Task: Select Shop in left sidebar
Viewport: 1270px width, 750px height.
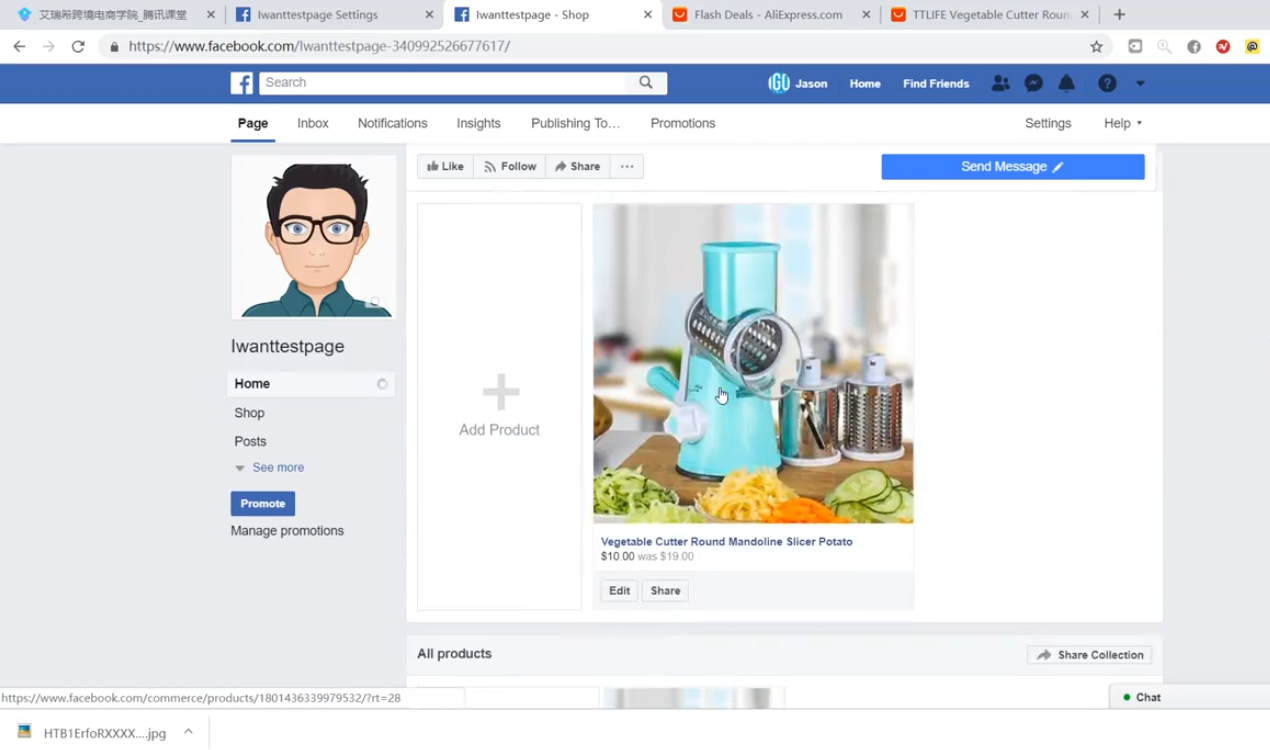Action: point(250,413)
